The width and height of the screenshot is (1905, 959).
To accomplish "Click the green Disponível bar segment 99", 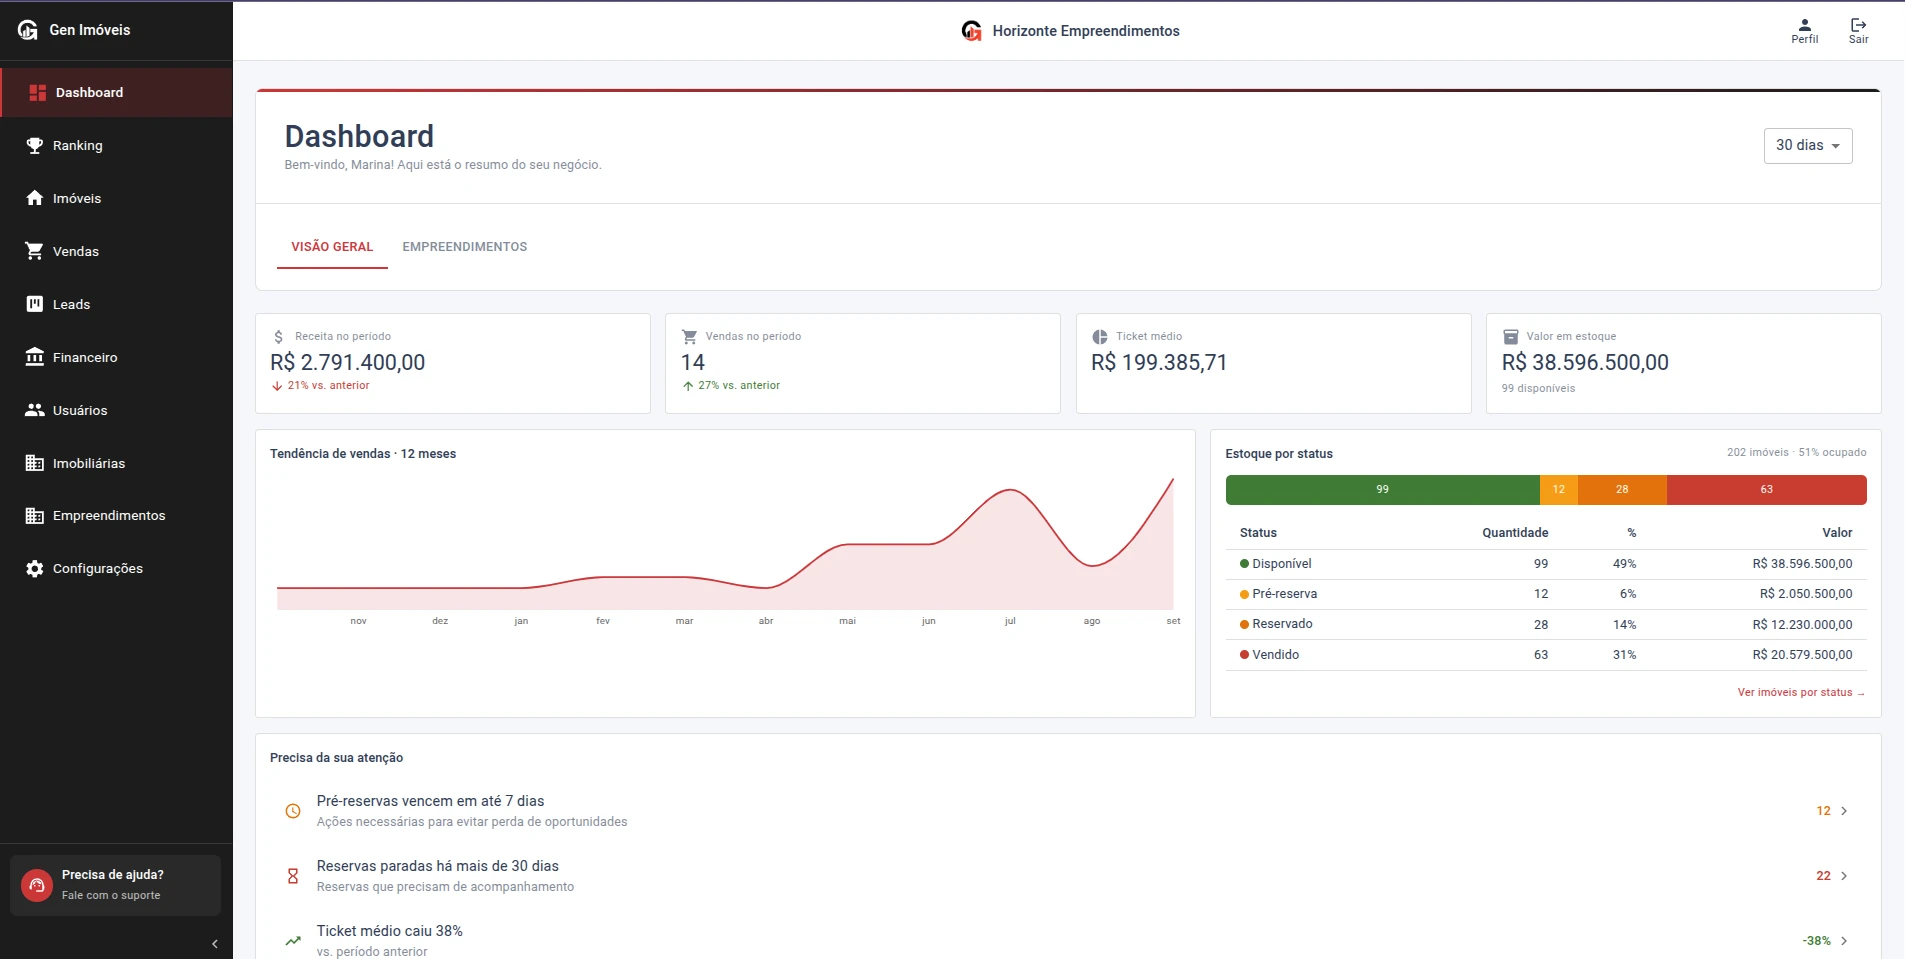I will point(1383,490).
